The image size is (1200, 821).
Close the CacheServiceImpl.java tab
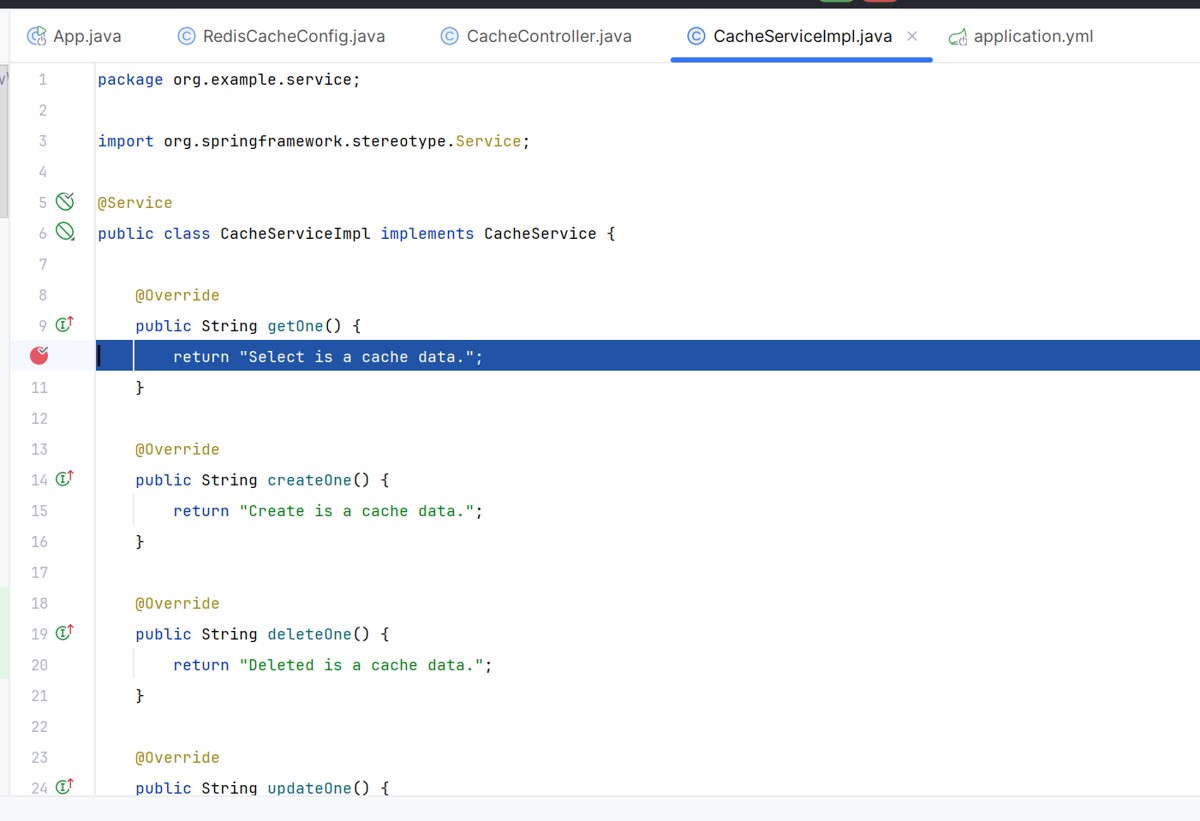point(912,36)
